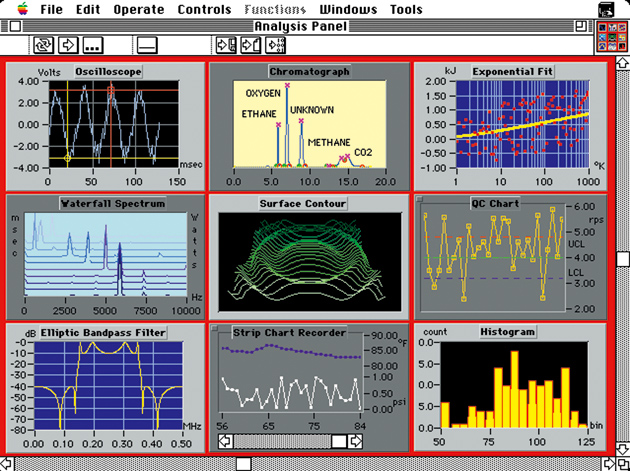Click the Strip Chart Recorder scrollbar thumb
The height and width of the screenshot is (471, 630).
click(x=340, y=441)
